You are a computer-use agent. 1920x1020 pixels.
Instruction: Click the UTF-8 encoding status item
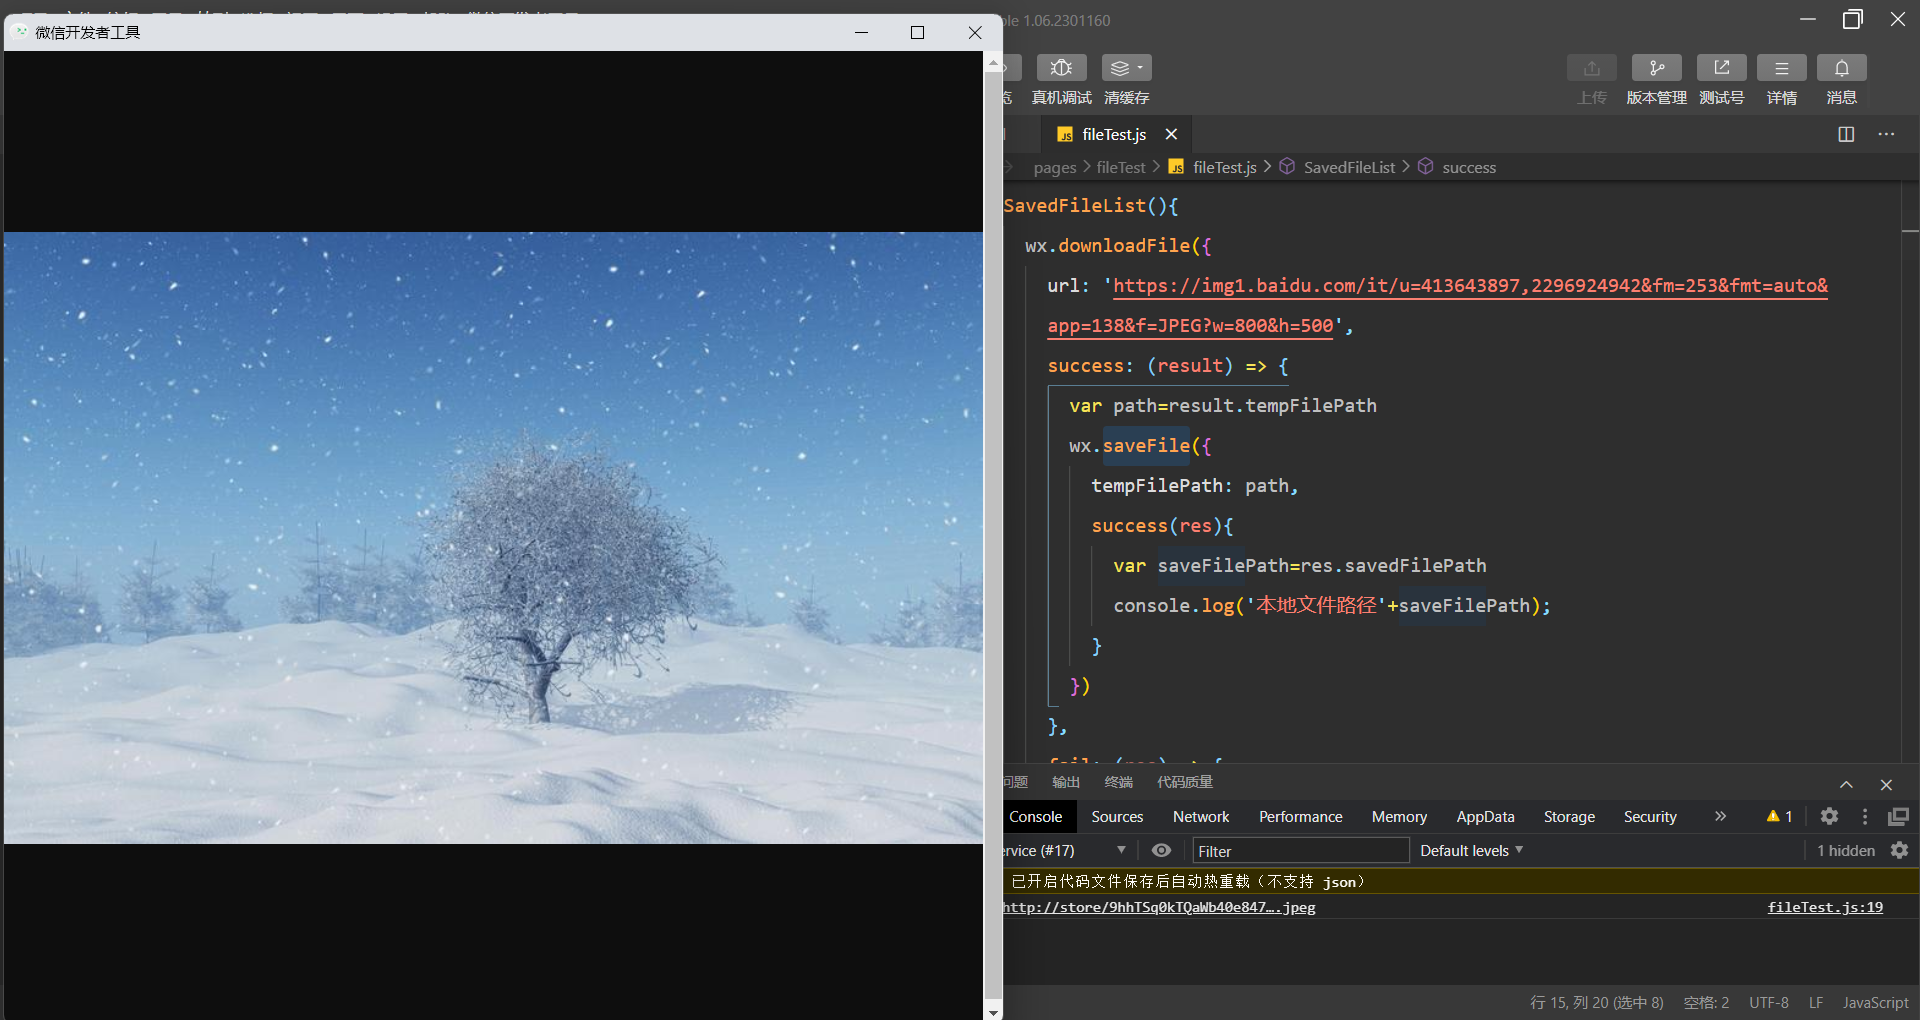click(x=1769, y=1002)
